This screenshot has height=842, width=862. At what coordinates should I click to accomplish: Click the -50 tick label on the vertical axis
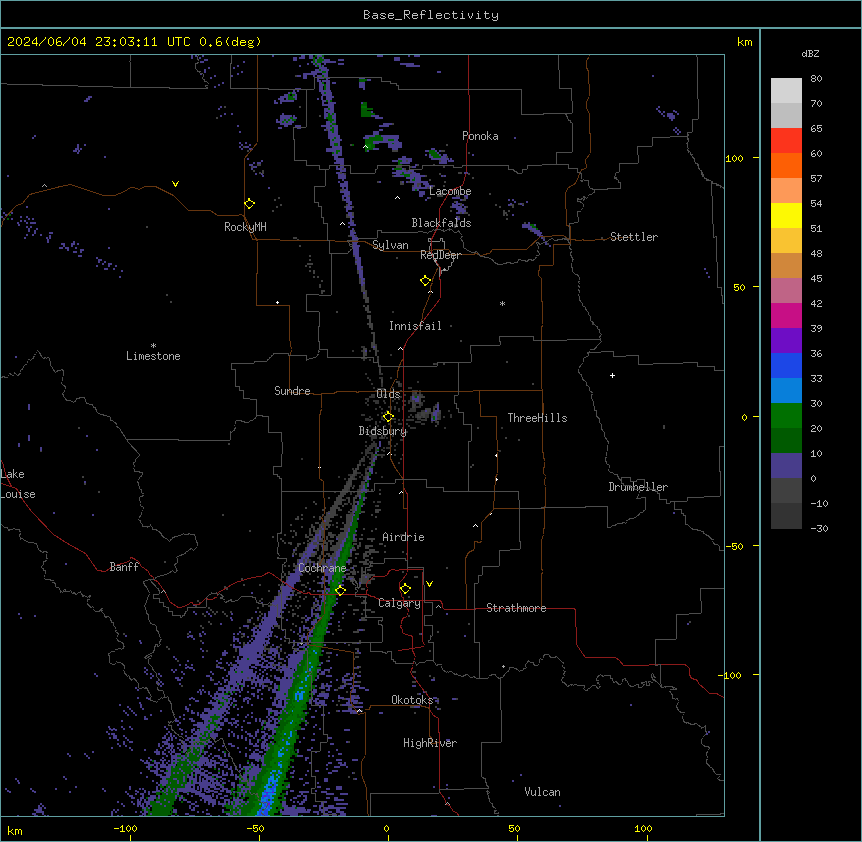pyautogui.click(x=734, y=546)
